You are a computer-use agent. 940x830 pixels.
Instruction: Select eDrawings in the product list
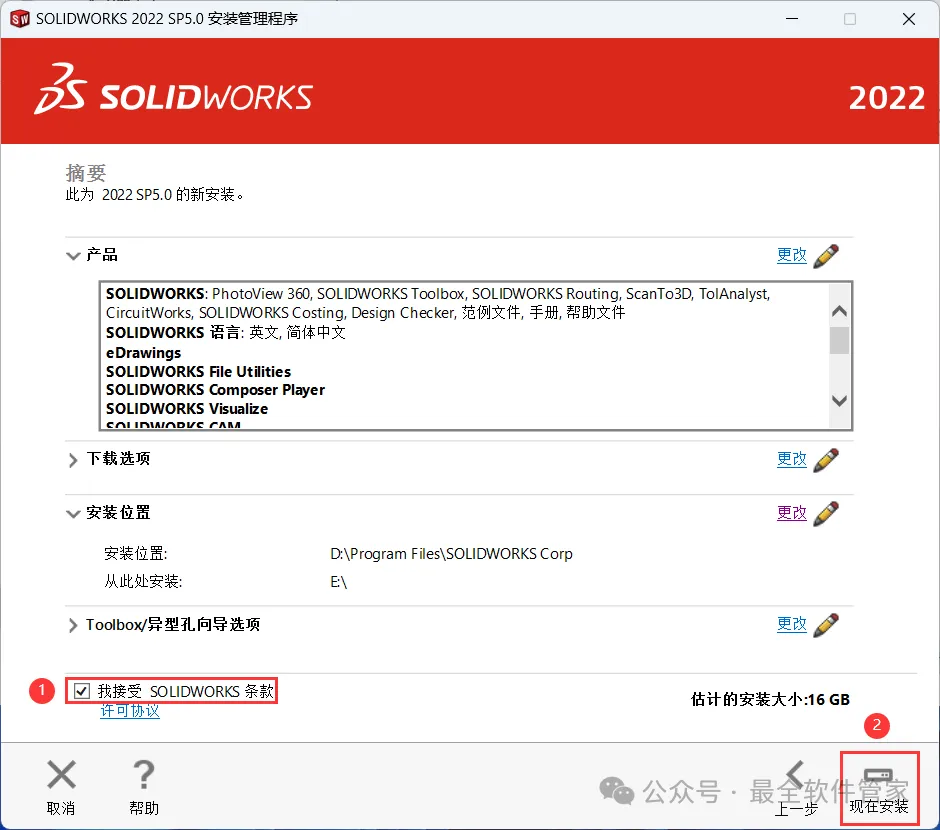(143, 352)
